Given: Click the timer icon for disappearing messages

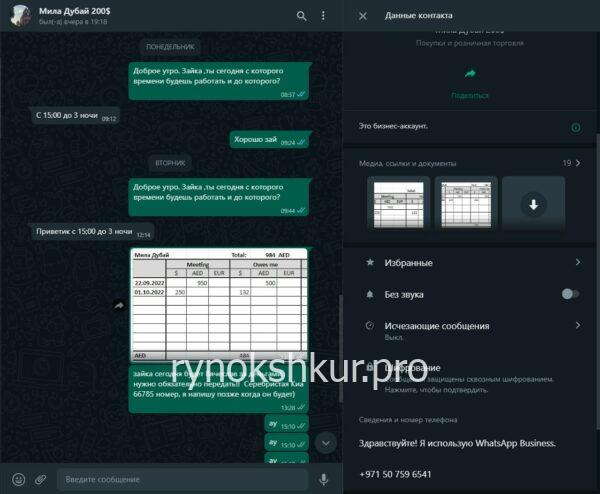Looking at the screenshot, I should pyautogui.click(x=370, y=326).
